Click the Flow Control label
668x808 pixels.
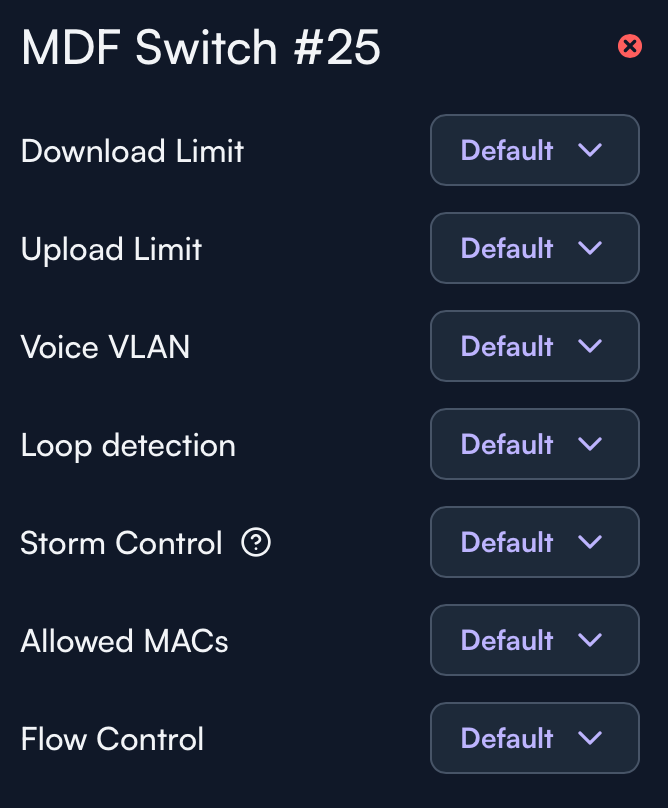pos(112,739)
